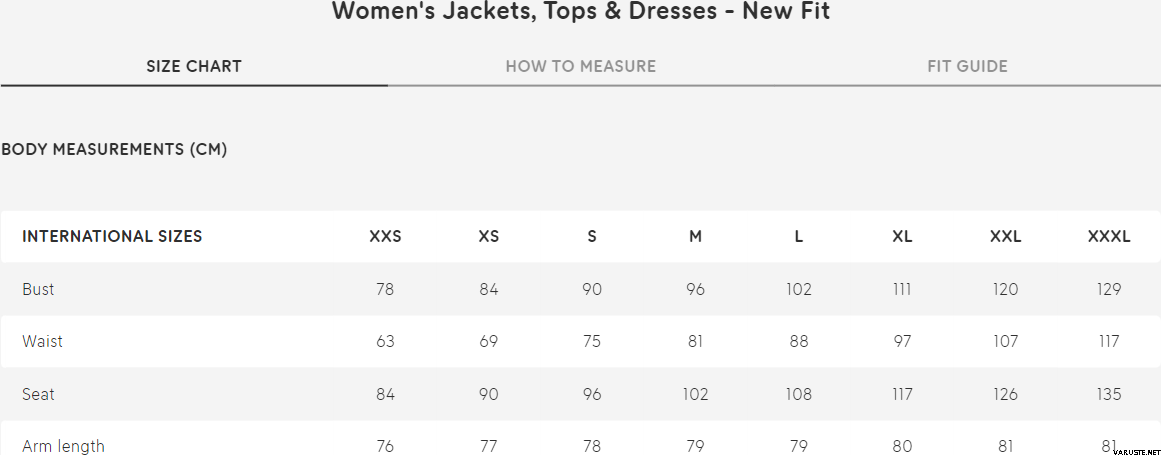Image resolution: width=1161 pixels, height=455 pixels.
Task: Click the Seat row label
Action: click(38, 394)
